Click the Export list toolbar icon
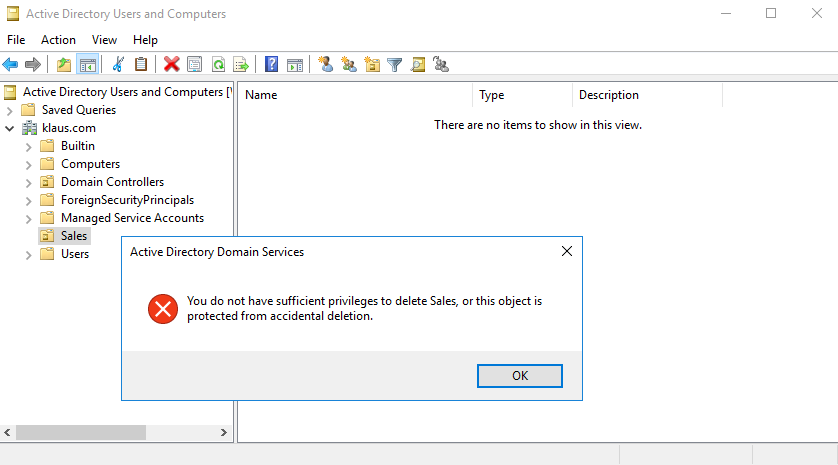Screen dimensions: 838x465 coord(240,65)
